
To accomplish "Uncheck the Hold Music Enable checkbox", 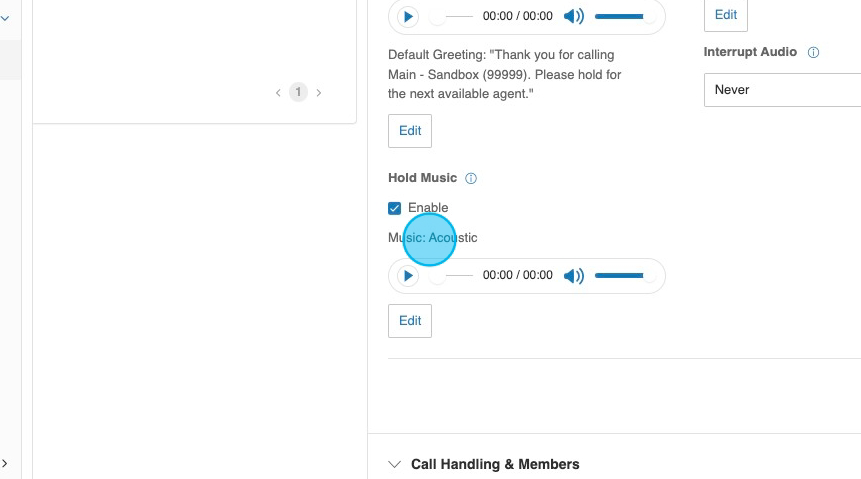I will click(x=395, y=208).
